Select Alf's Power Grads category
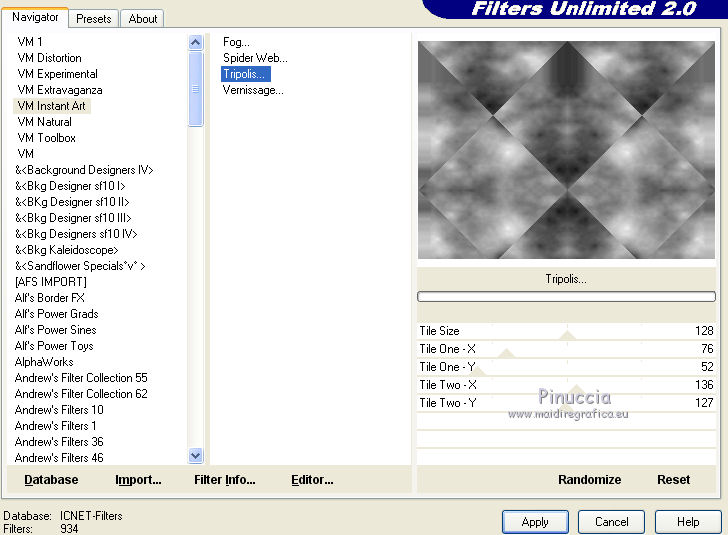Image resolution: width=728 pixels, height=535 pixels. [x=56, y=314]
